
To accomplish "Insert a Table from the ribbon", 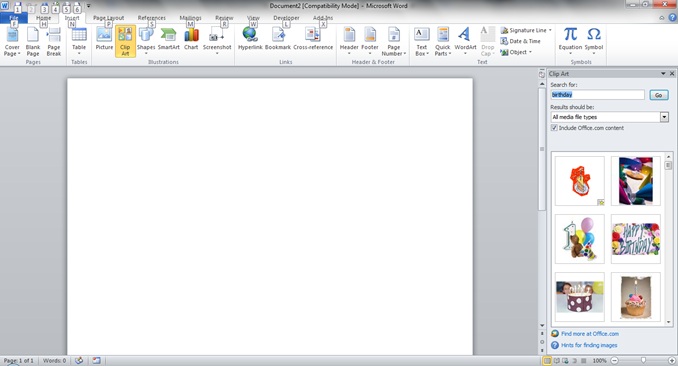I will (79, 41).
